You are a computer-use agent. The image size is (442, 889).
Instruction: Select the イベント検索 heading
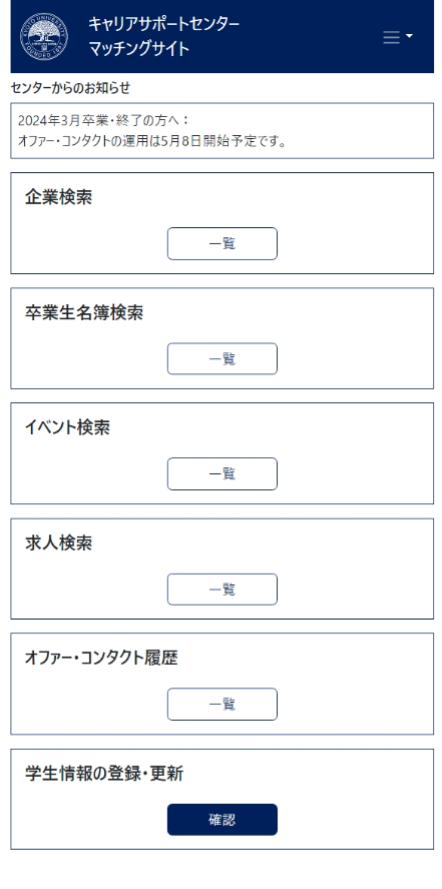pyautogui.click(x=67, y=427)
